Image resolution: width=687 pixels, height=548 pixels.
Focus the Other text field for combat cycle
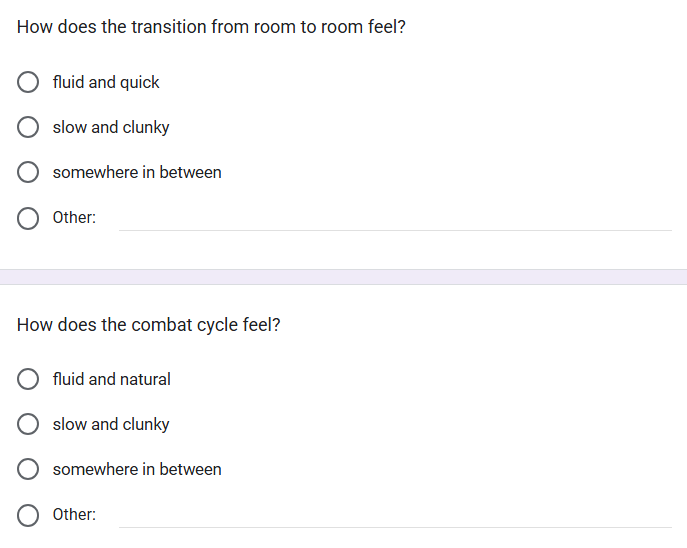tap(395, 516)
